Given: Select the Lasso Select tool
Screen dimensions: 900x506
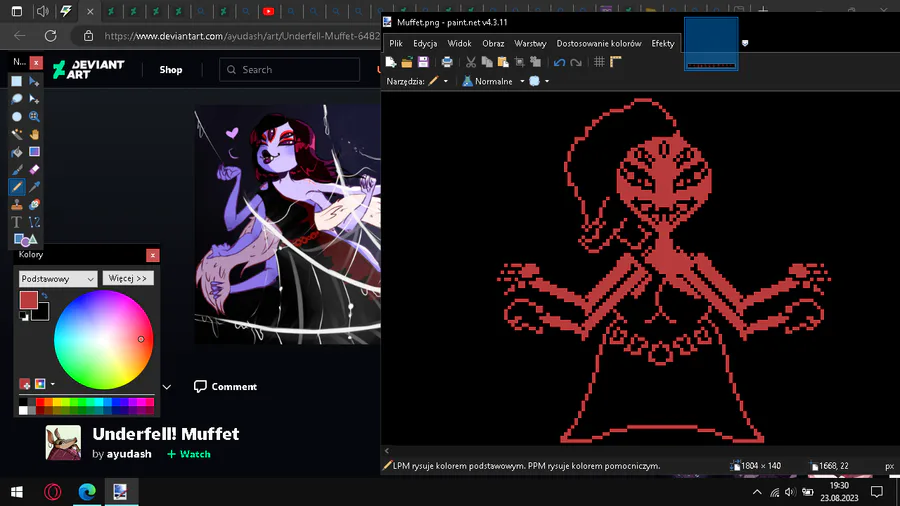Looking at the screenshot, I should click(x=17, y=99).
